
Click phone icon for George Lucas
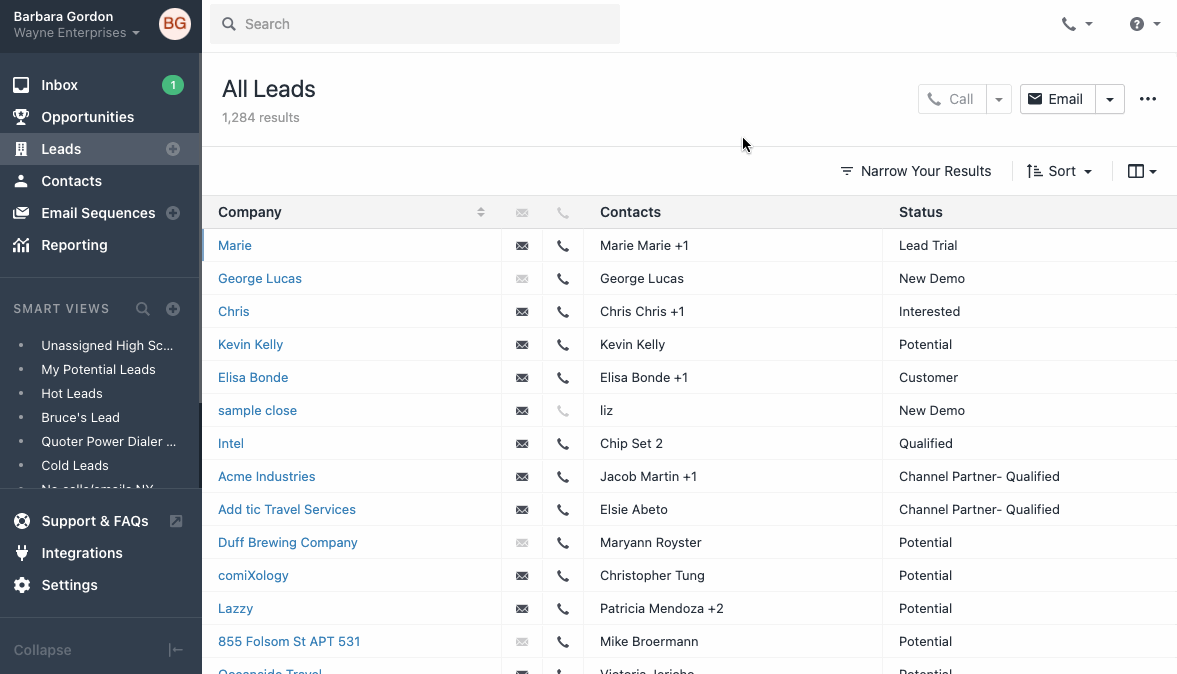563,278
